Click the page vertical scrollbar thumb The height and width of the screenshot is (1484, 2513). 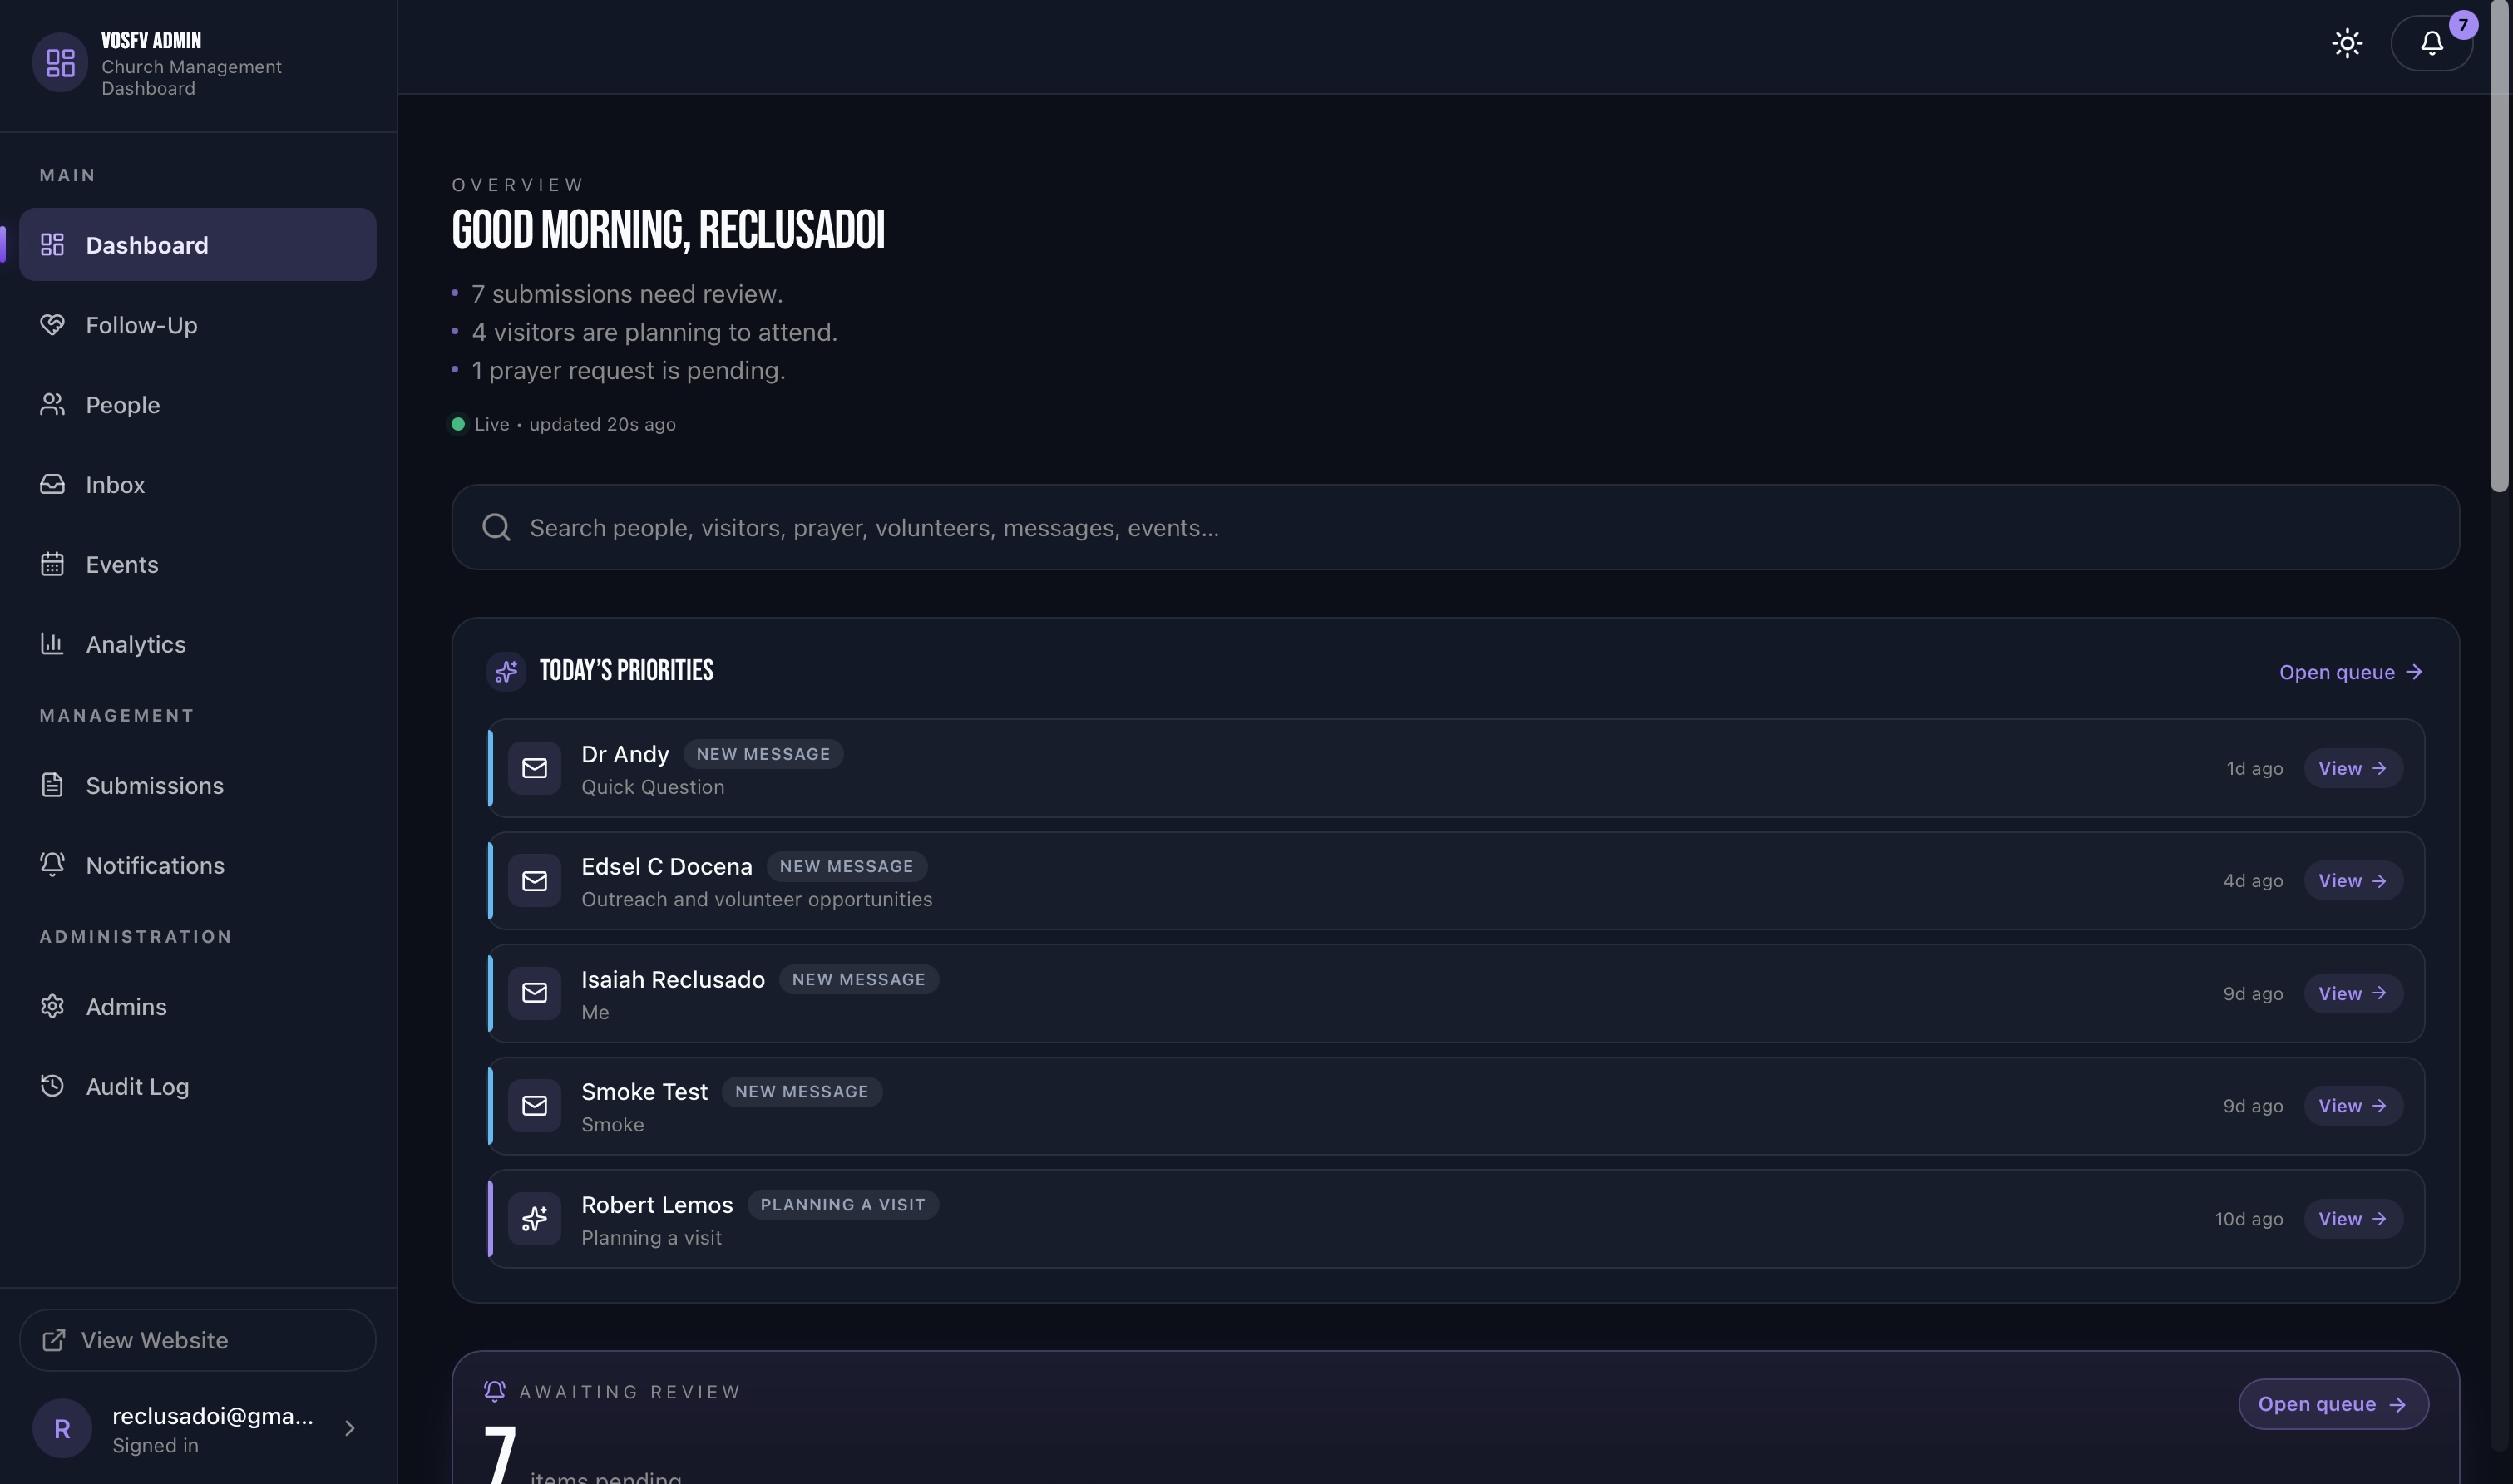2499,246
